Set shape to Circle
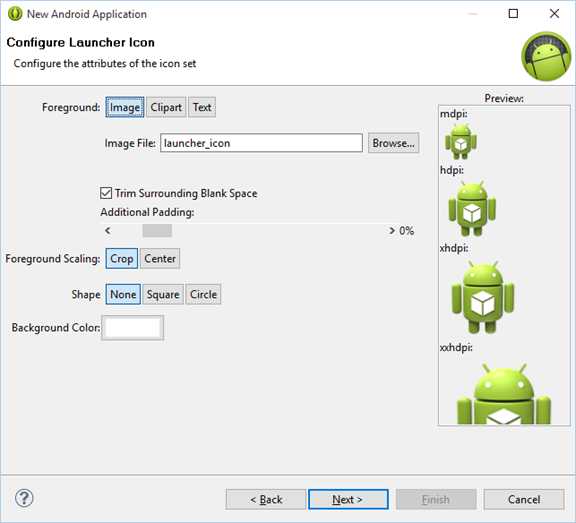The height and width of the screenshot is (523, 576). (x=203, y=294)
